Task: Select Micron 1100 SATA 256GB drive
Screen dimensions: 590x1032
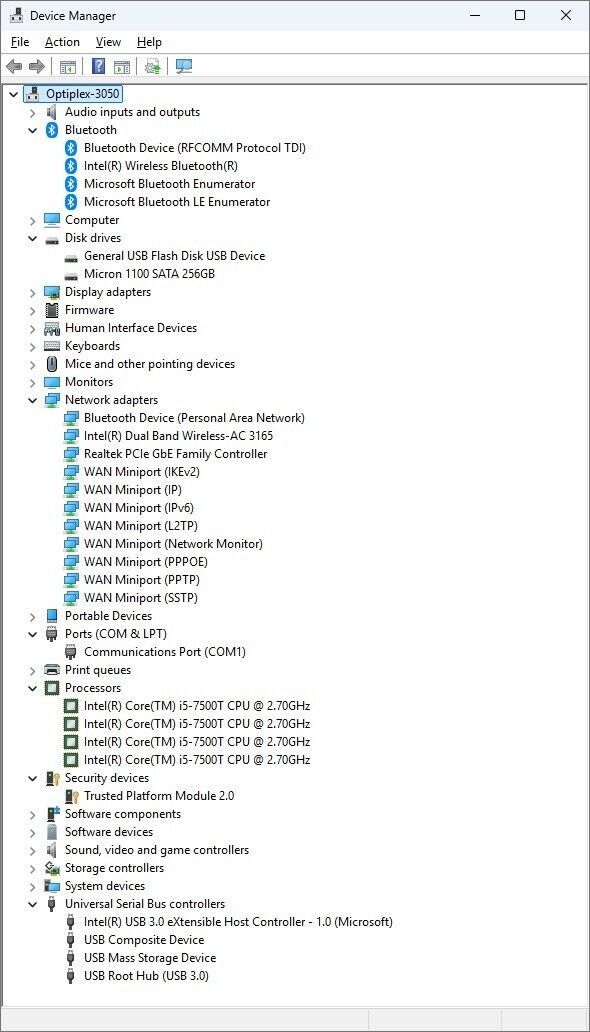Action: tap(149, 274)
